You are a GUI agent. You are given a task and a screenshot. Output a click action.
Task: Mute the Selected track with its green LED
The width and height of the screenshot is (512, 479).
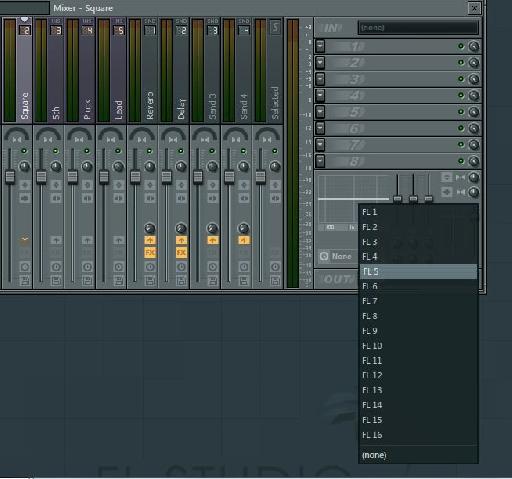click(275, 151)
